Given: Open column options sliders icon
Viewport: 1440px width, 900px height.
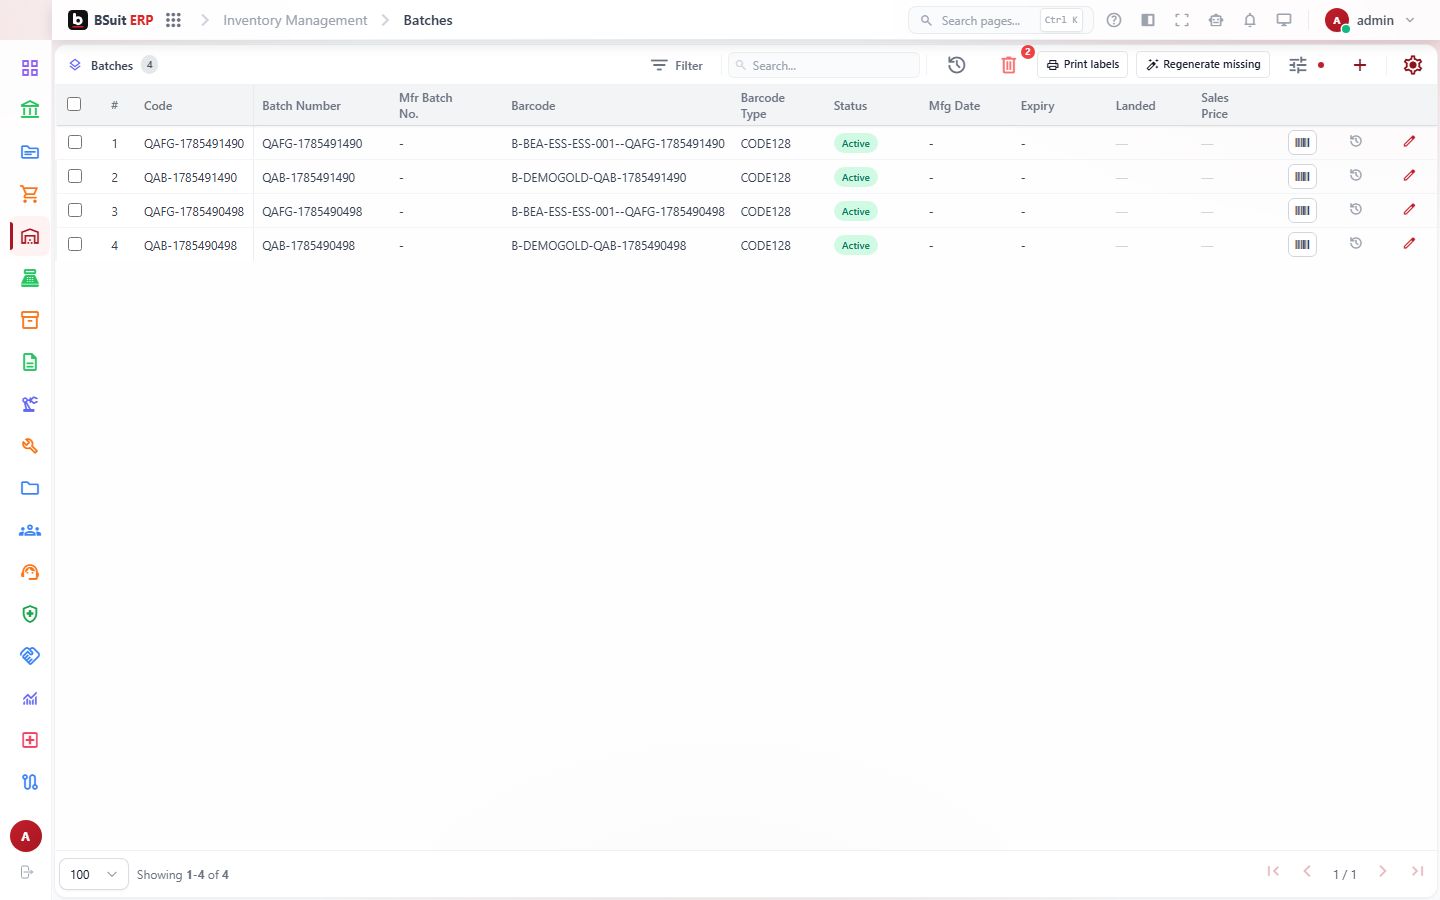Looking at the screenshot, I should pos(1298,65).
